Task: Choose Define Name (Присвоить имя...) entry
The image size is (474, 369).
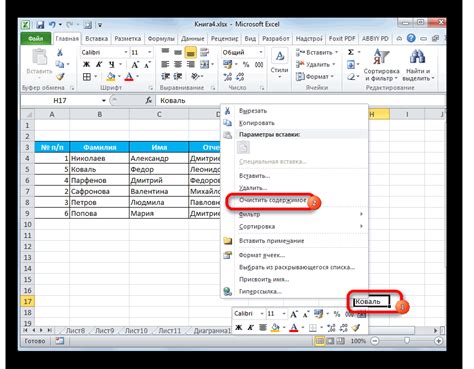Action: 264,279
